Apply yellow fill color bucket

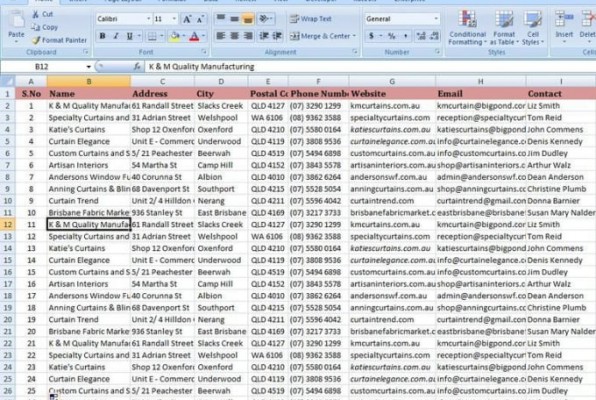click(175, 37)
